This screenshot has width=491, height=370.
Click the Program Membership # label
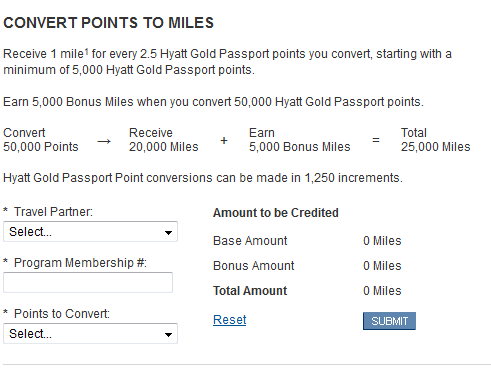click(80, 263)
